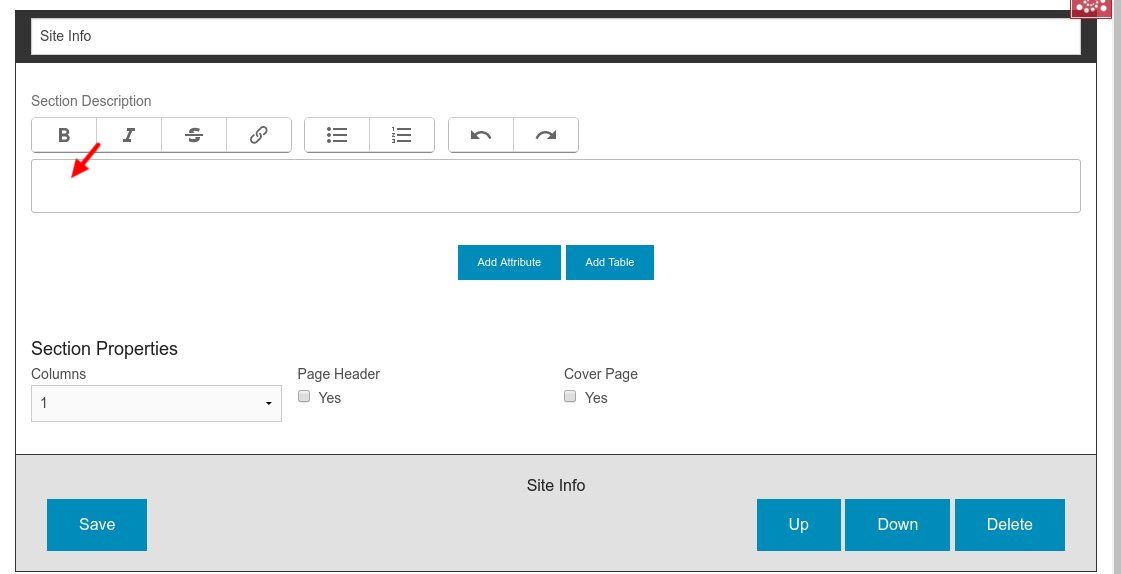
Task: Toggle bold formatting in the description toolbar
Action: pos(64,135)
